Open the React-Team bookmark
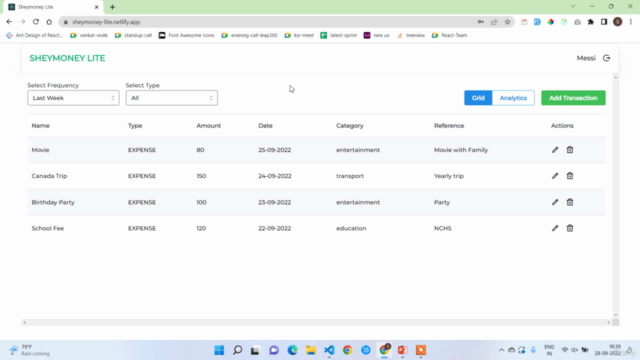This screenshot has width=640, height=360. [449, 36]
